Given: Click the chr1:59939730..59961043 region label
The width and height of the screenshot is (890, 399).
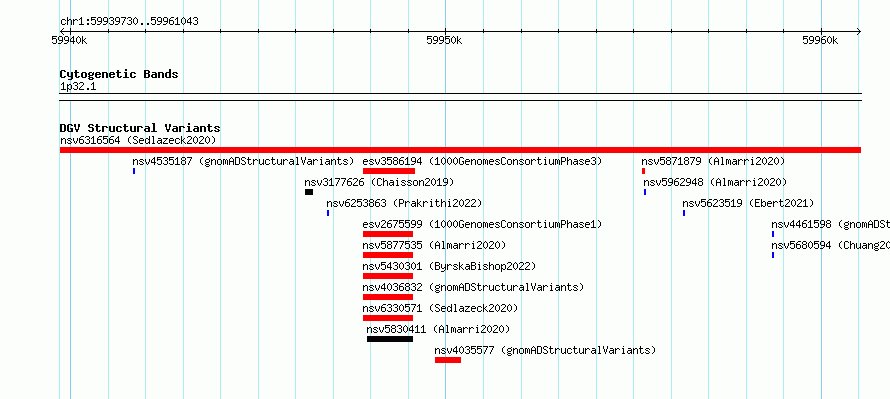Looking at the screenshot, I should coord(129,22).
